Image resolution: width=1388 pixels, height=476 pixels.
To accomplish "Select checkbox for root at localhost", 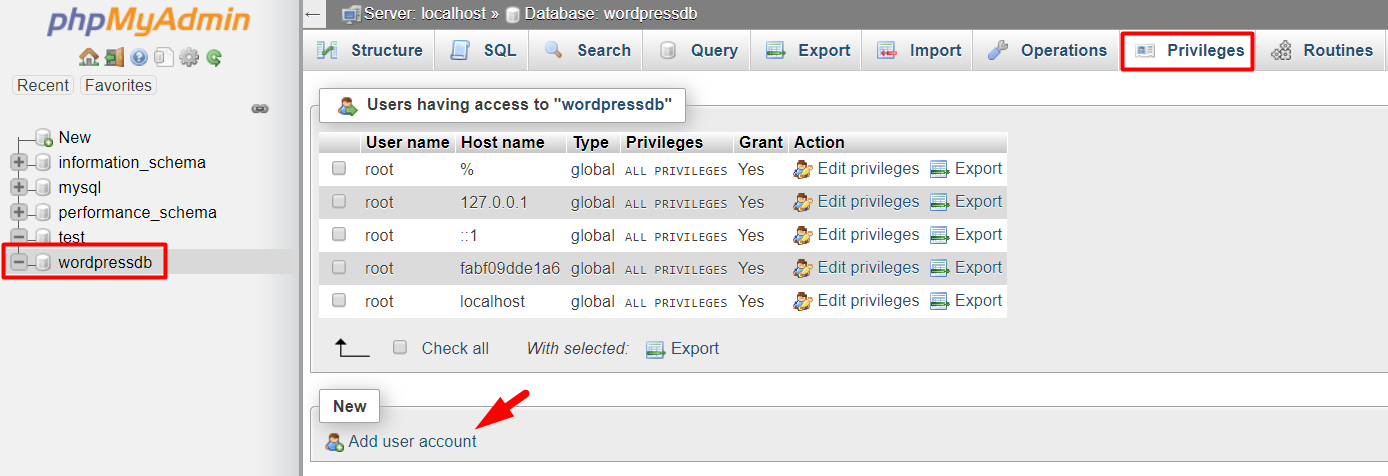I will tap(339, 301).
